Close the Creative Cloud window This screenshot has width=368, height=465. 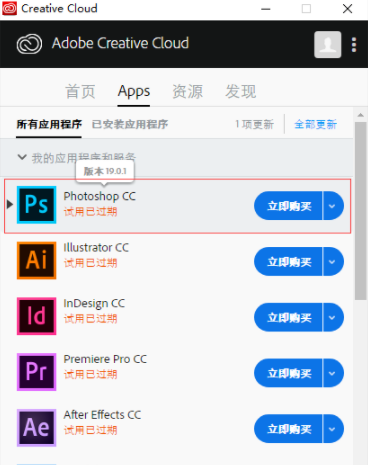347,9
